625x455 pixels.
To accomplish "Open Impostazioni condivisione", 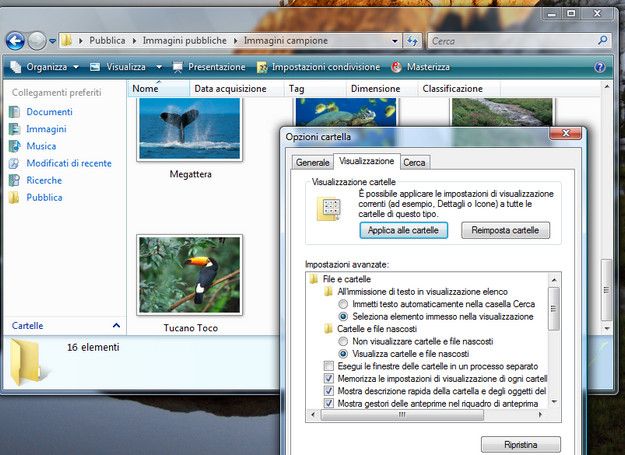I will point(318,67).
